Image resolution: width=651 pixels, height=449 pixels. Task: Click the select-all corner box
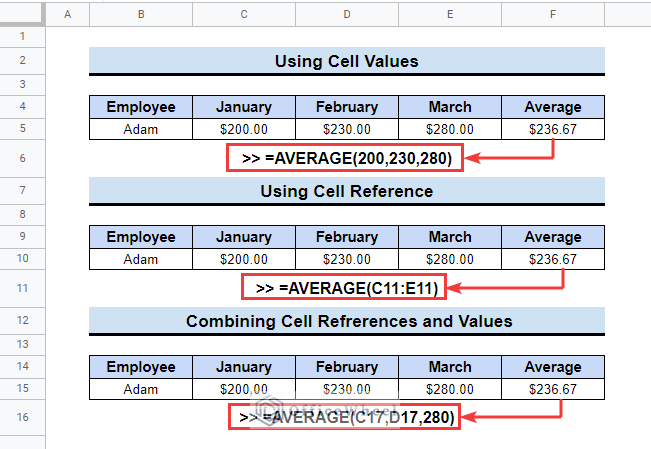pos(22,14)
